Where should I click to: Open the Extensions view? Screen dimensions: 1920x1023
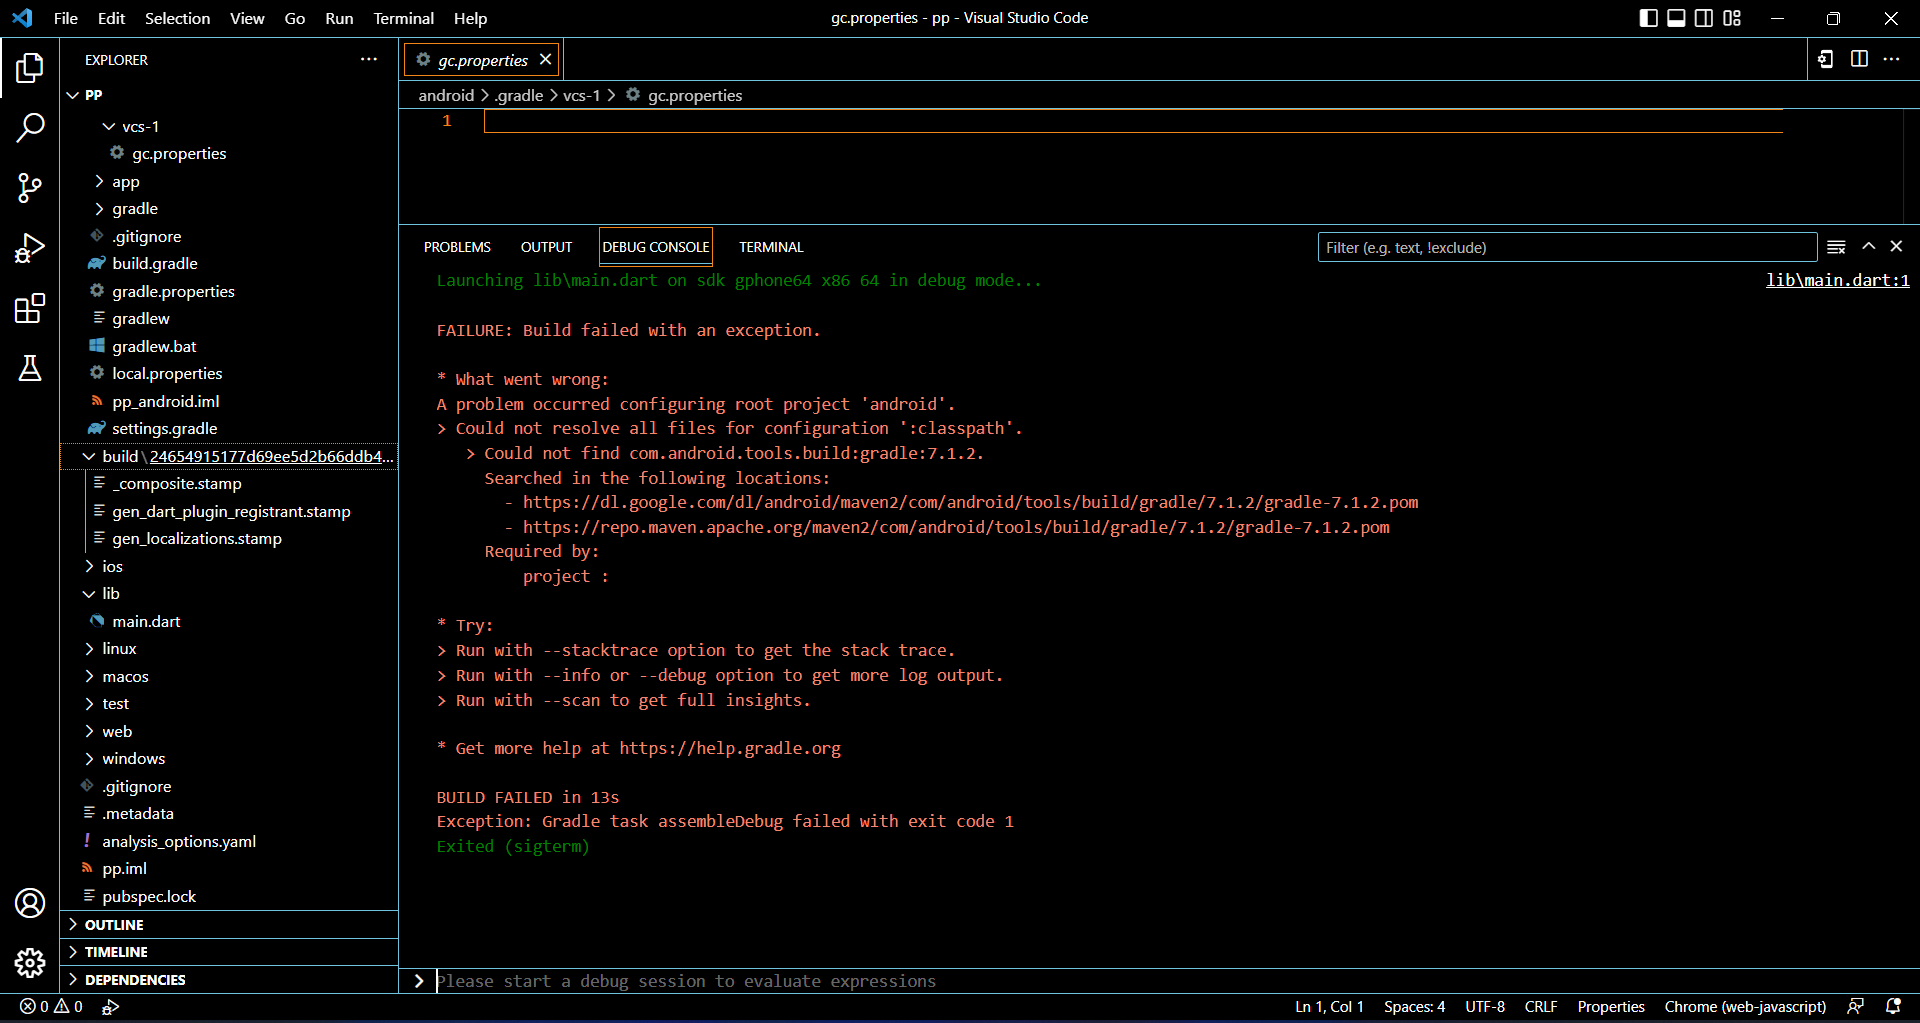coord(30,308)
